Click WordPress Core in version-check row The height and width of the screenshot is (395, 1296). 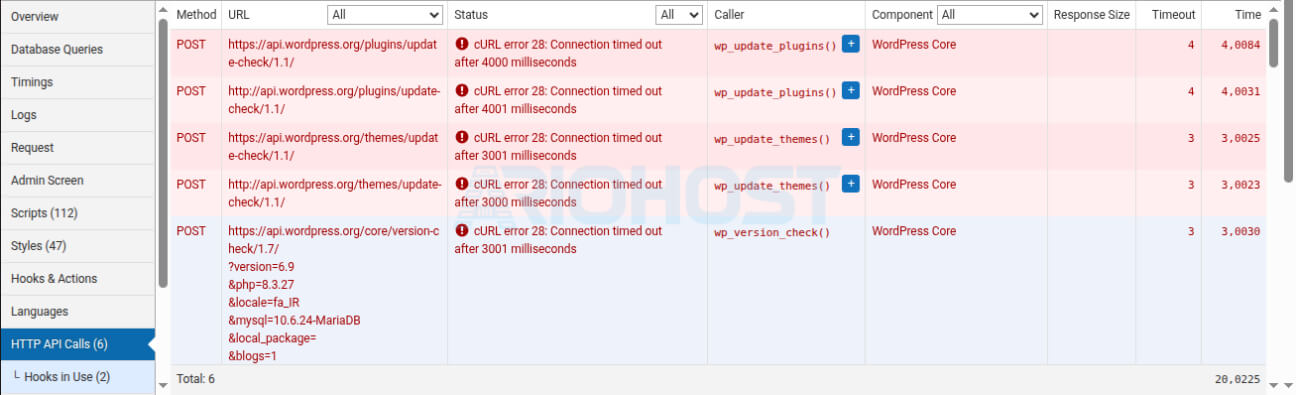pyautogui.click(x=914, y=231)
